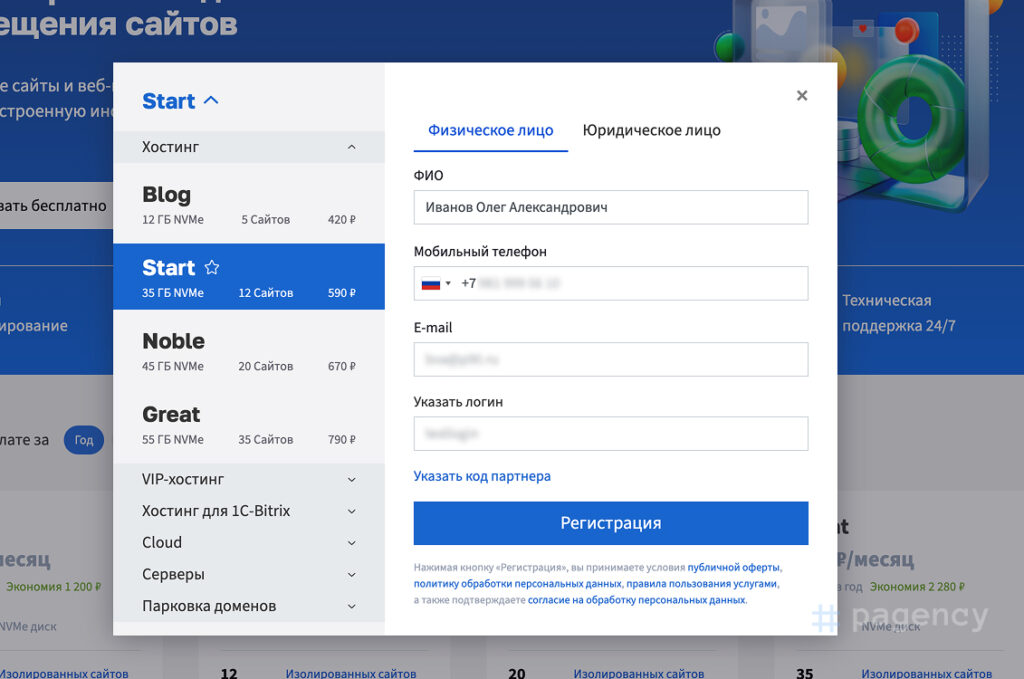The width and height of the screenshot is (1024, 679).
Task: Click the E-mail input field
Action: [611, 359]
